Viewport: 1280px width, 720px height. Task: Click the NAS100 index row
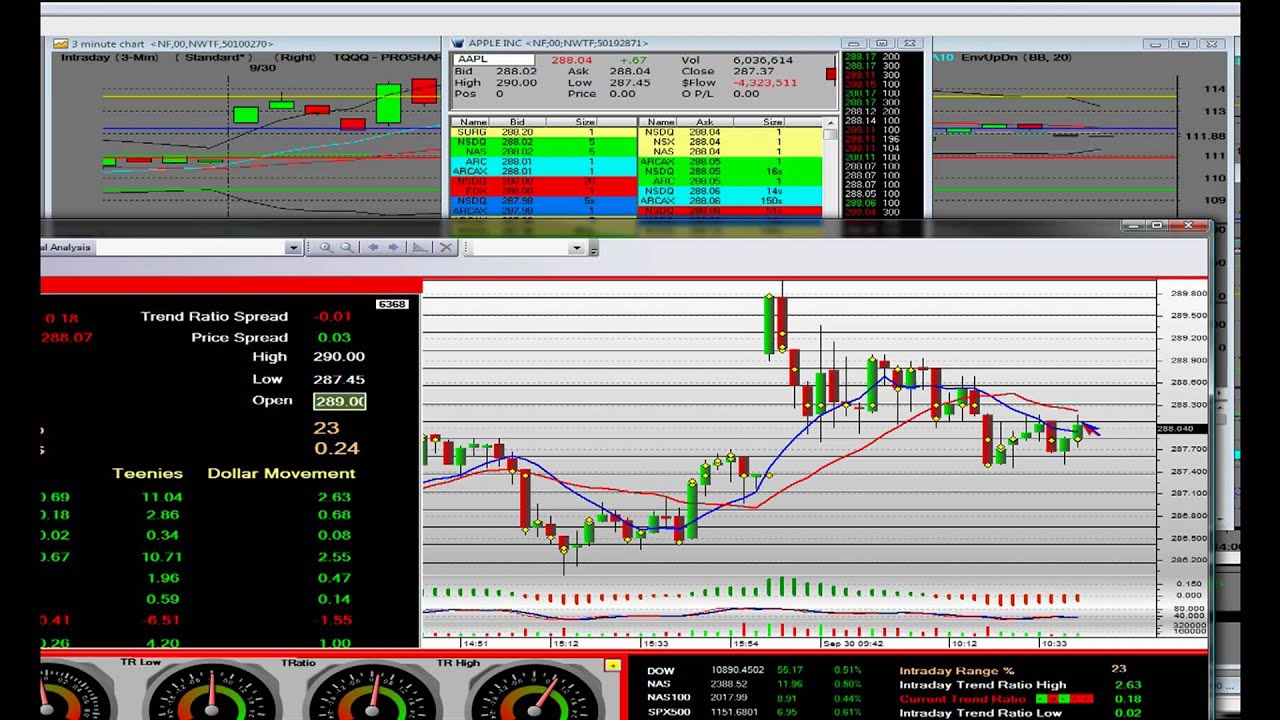click(754, 698)
